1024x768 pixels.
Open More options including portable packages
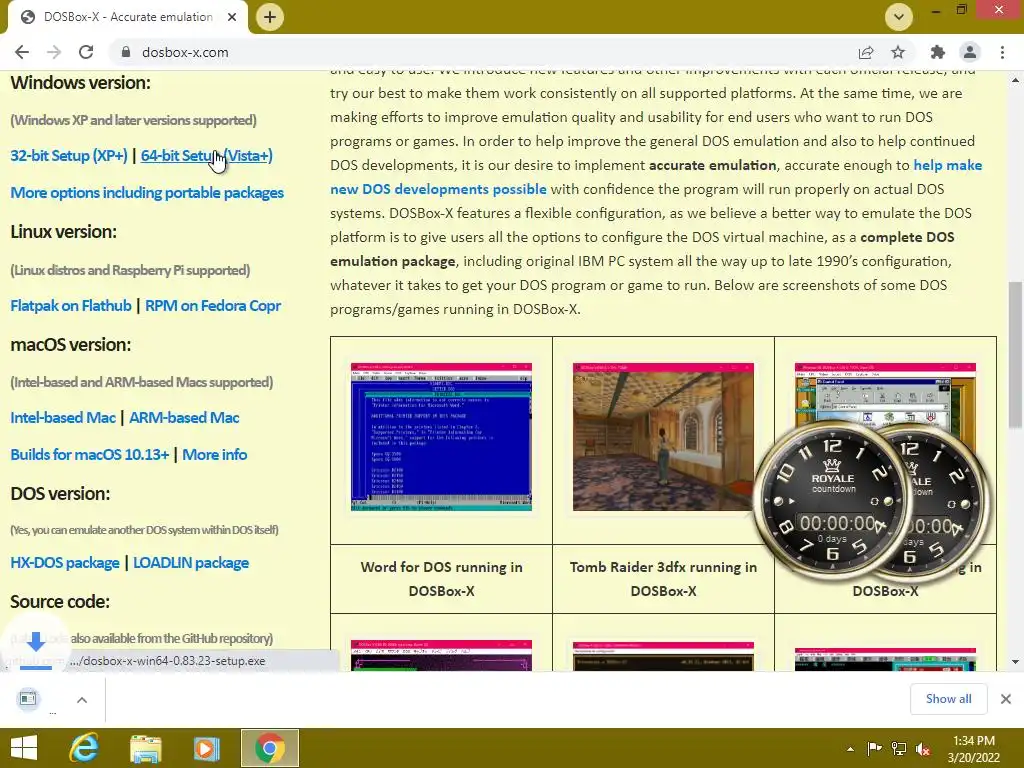coord(147,193)
